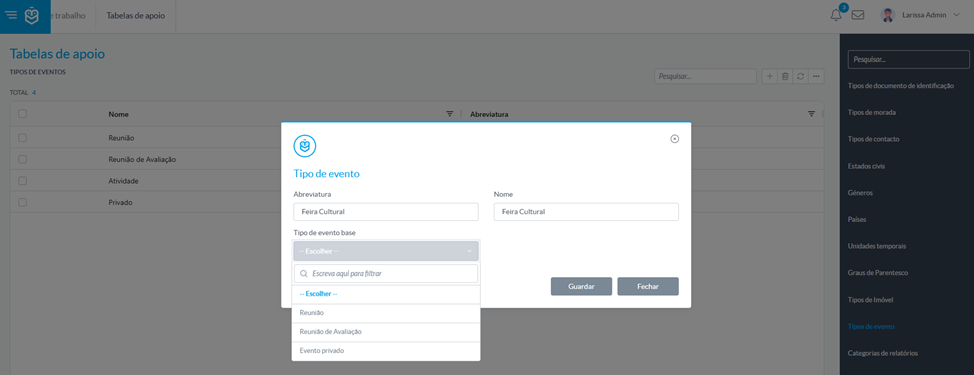Choose Reunião in the dropdown list
Image resolution: width=974 pixels, height=375 pixels.
click(386, 313)
